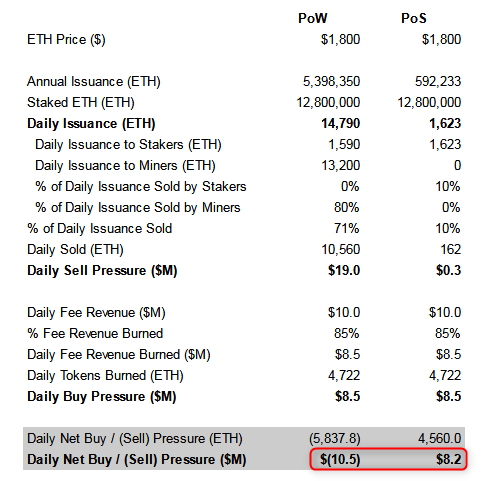Click PoW Daily Tokens Burned value 4,722
Viewport: 482px width, 481px height.
click(x=344, y=376)
